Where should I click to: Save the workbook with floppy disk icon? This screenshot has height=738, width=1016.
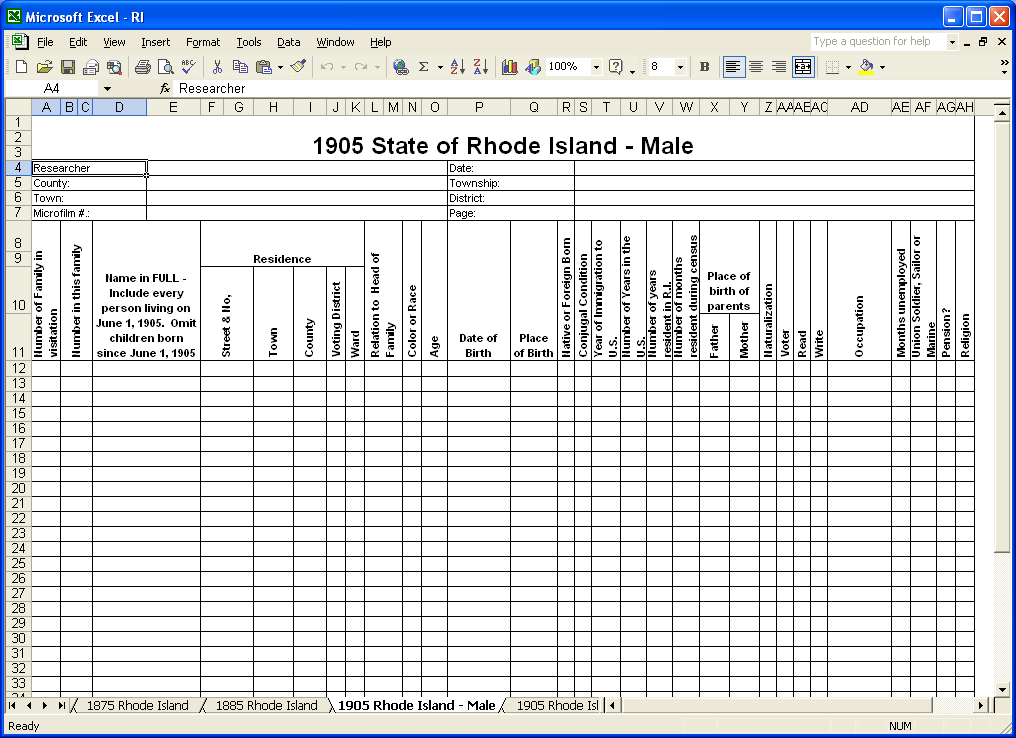[x=67, y=67]
